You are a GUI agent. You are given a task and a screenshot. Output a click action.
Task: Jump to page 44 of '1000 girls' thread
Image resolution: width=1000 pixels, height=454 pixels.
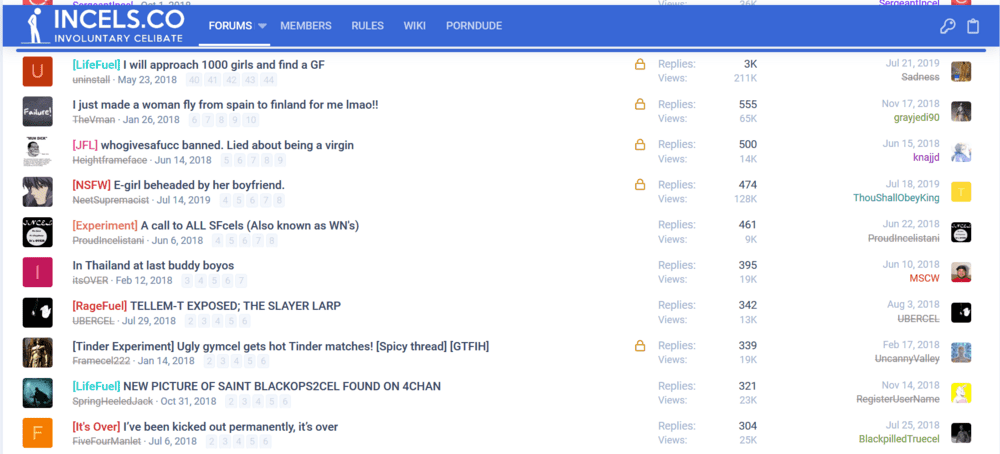268,80
